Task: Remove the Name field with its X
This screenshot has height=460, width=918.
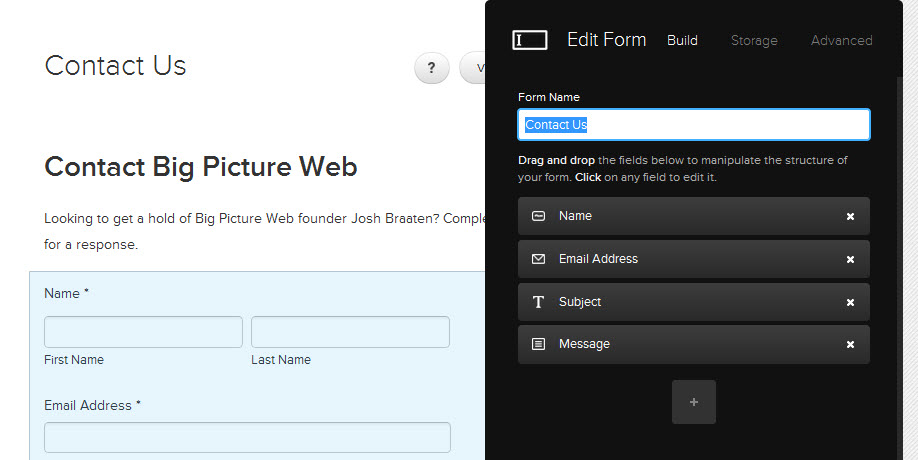Action: [850, 217]
